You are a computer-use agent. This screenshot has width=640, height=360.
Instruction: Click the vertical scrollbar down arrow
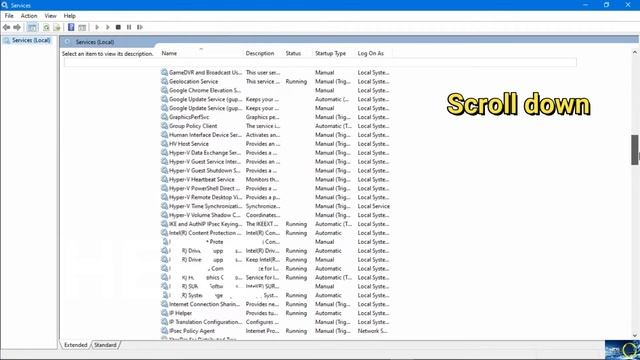click(635, 336)
